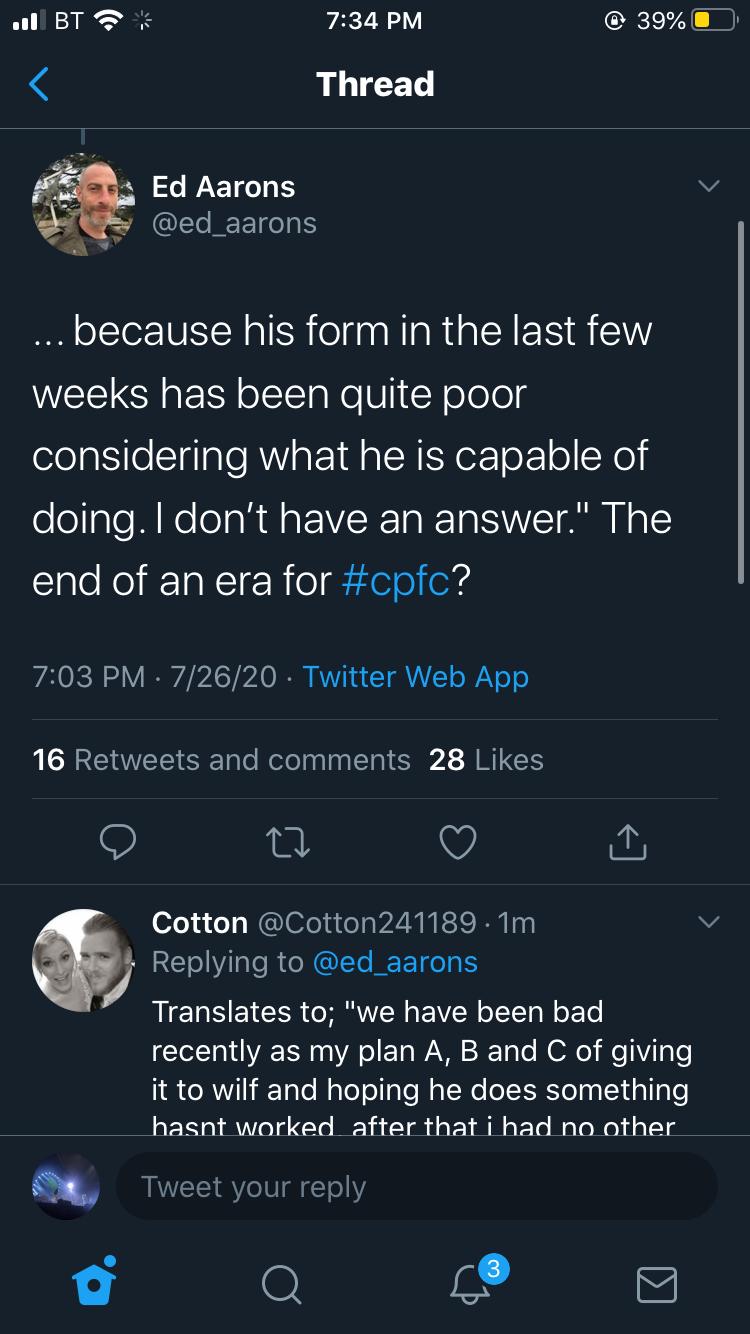Open Ed Aarons' profile picture
This screenshot has width=750, height=1334.
pyautogui.click(x=83, y=205)
